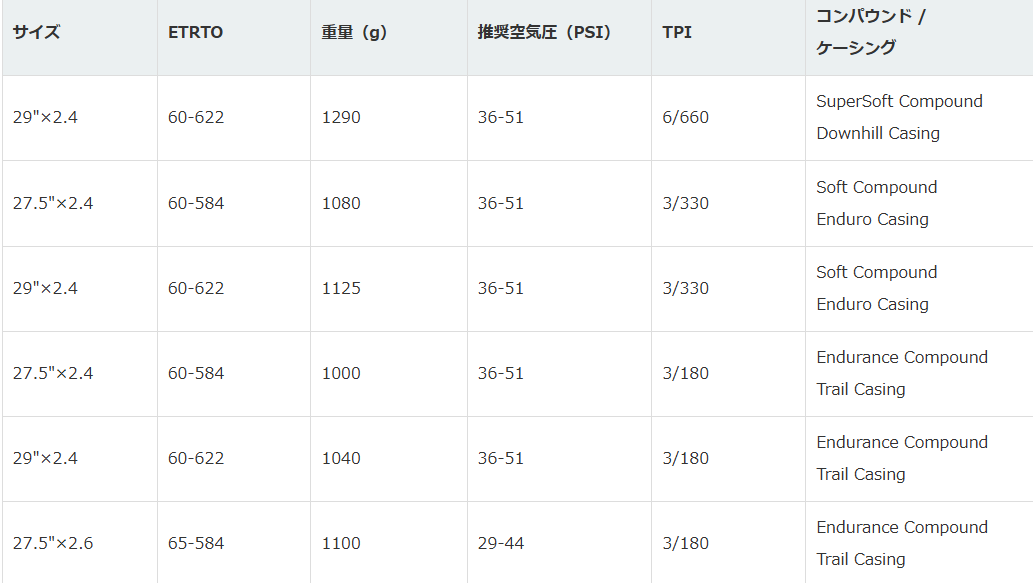1033x583 pixels.
Task: Select the 1040 weight cell
Action: [341, 458]
